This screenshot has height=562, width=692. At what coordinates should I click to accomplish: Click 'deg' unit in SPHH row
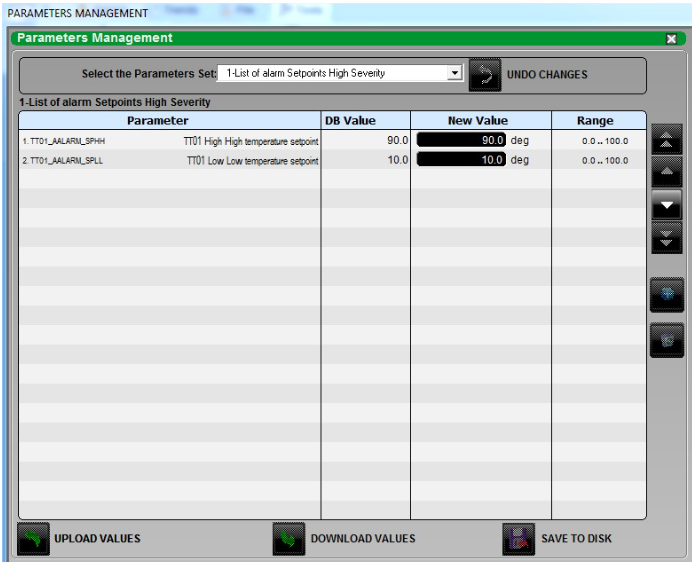pyautogui.click(x=519, y=140)
